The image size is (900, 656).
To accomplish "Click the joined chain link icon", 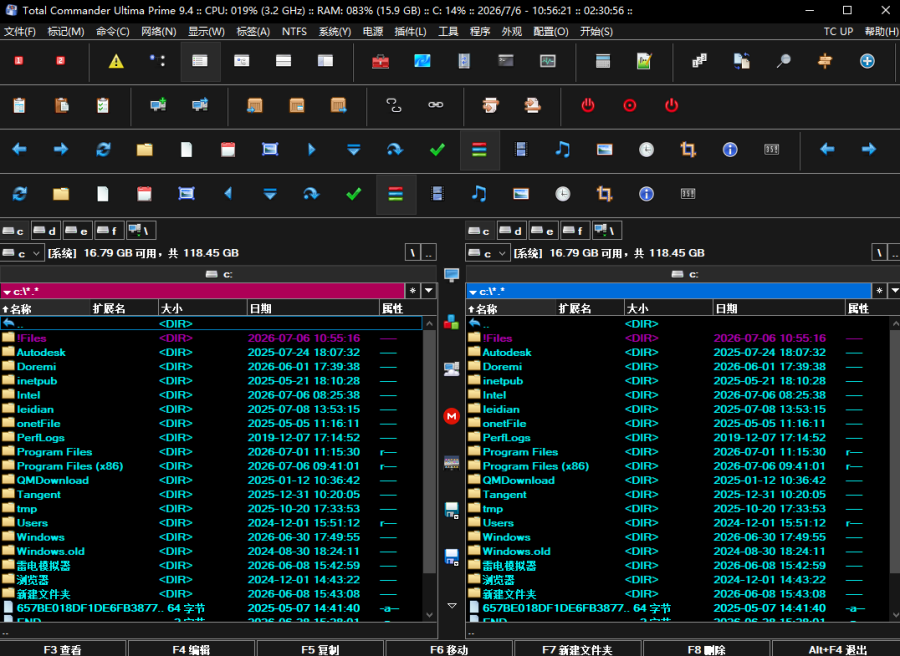I will coord(436,104).
